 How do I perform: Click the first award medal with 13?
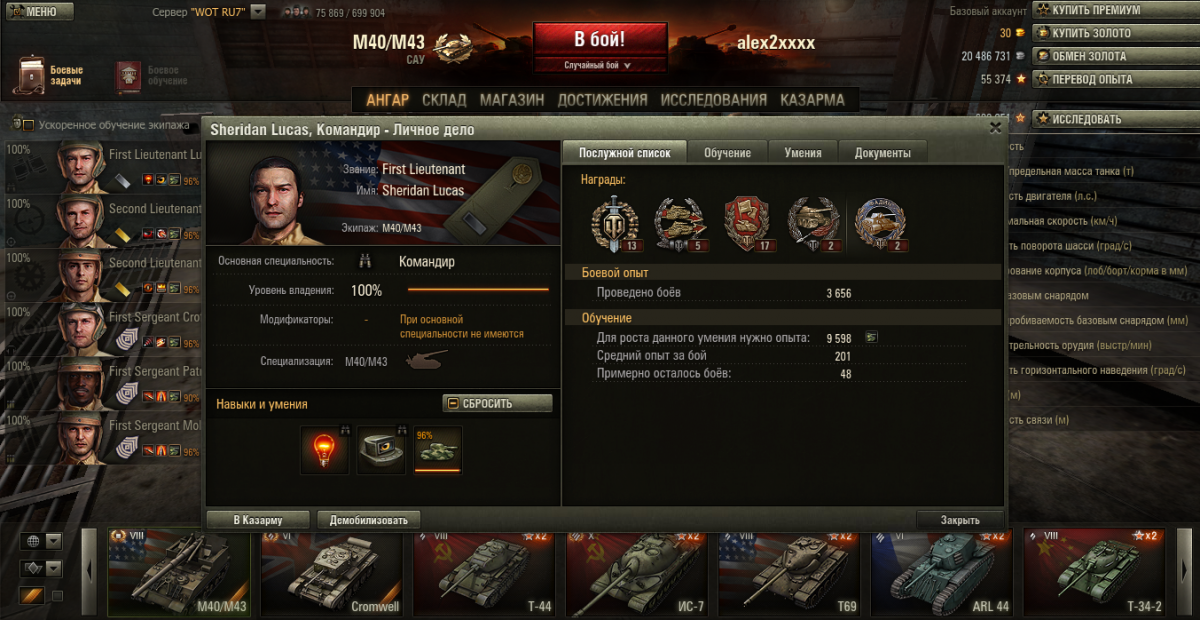pyautogui.click(x=610, y=221)
